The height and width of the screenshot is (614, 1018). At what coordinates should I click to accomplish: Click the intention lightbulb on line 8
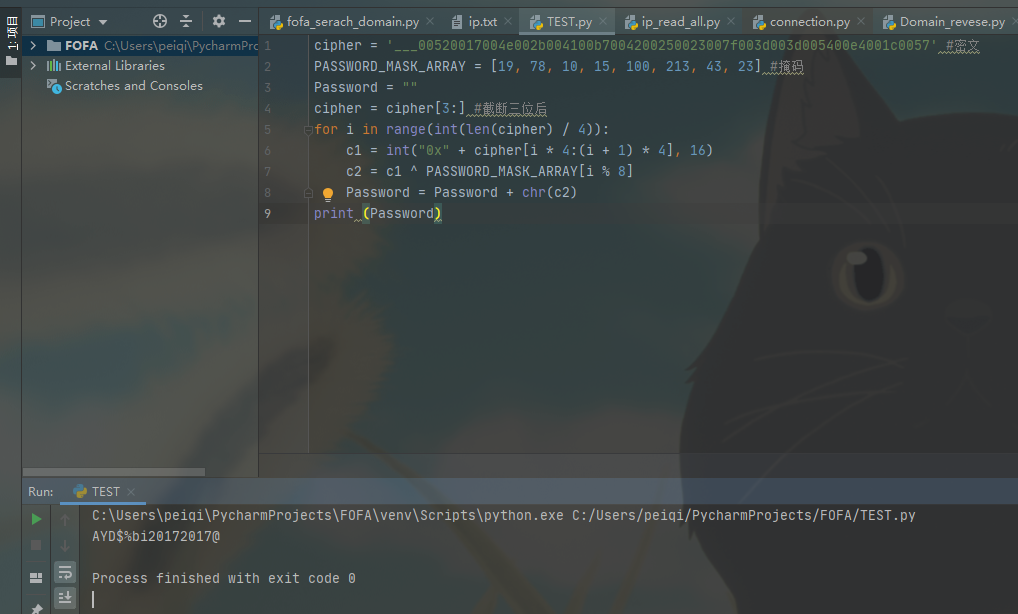(x=327, y=194)
